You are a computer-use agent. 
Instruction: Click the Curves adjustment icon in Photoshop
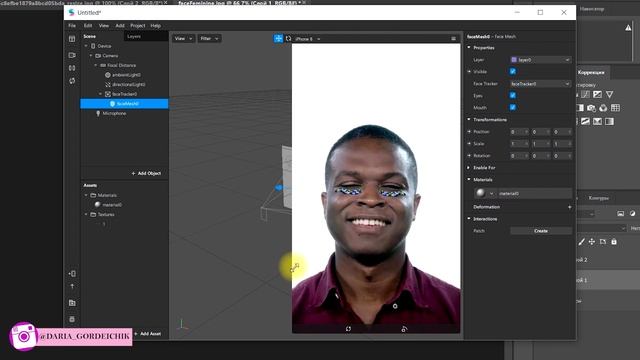pyautogui.click(x=586, y=95)
